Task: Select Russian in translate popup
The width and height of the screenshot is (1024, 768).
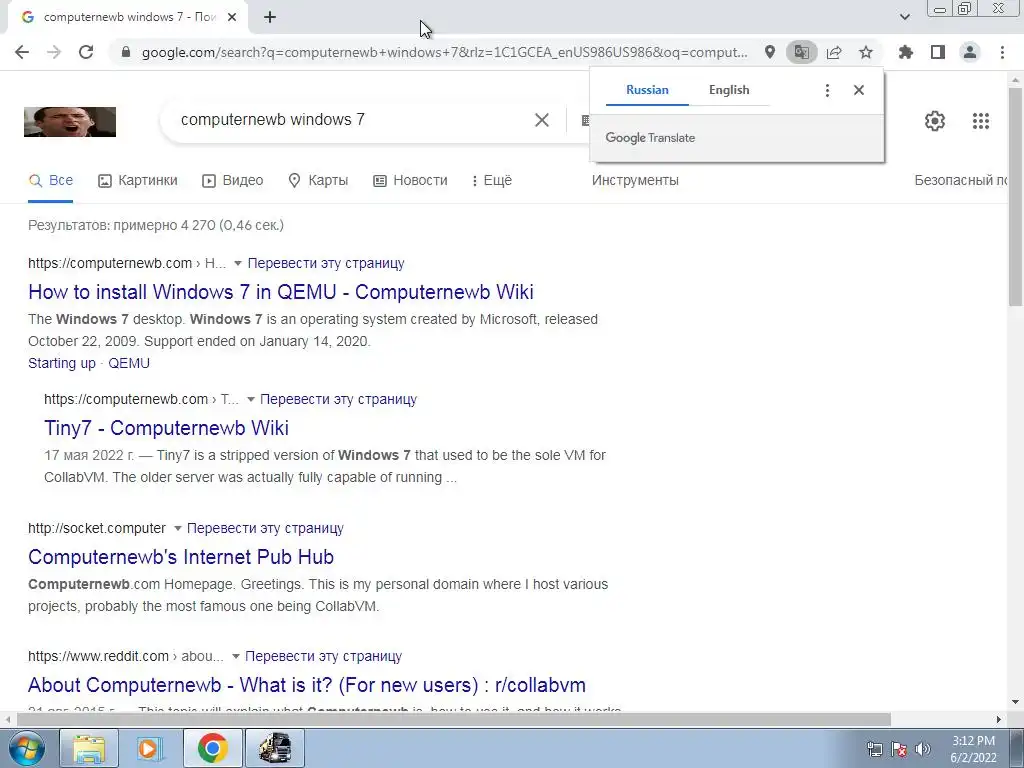Action: [647, 90]
